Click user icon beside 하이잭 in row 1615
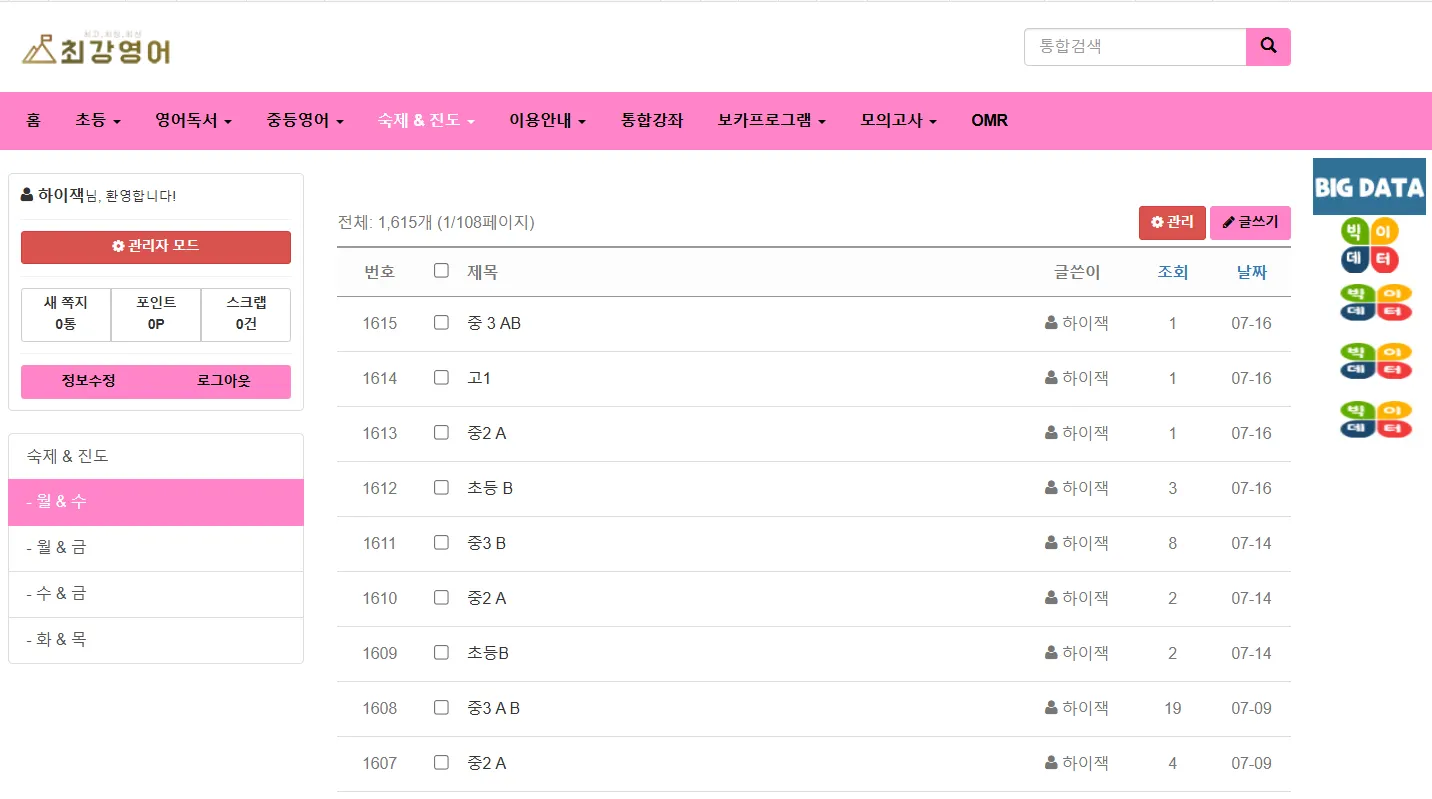1432x799 pixels. pos(1051,323)
